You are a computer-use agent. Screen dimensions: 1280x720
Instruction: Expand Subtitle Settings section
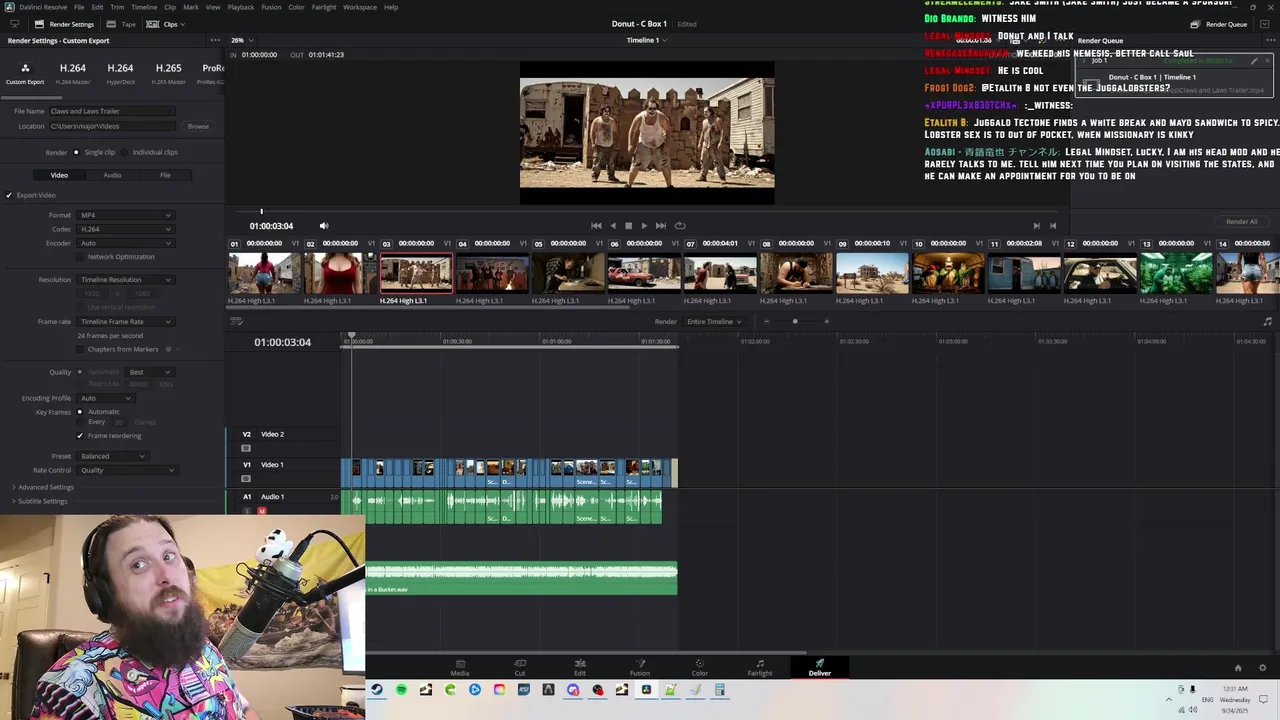pyautogui.click(x=40, y=501)
